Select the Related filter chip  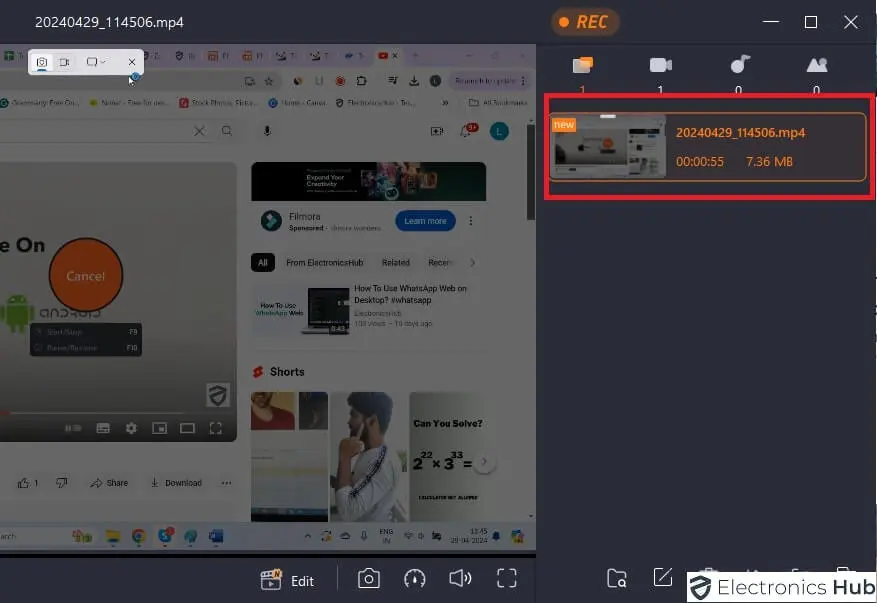click(395, 262)
